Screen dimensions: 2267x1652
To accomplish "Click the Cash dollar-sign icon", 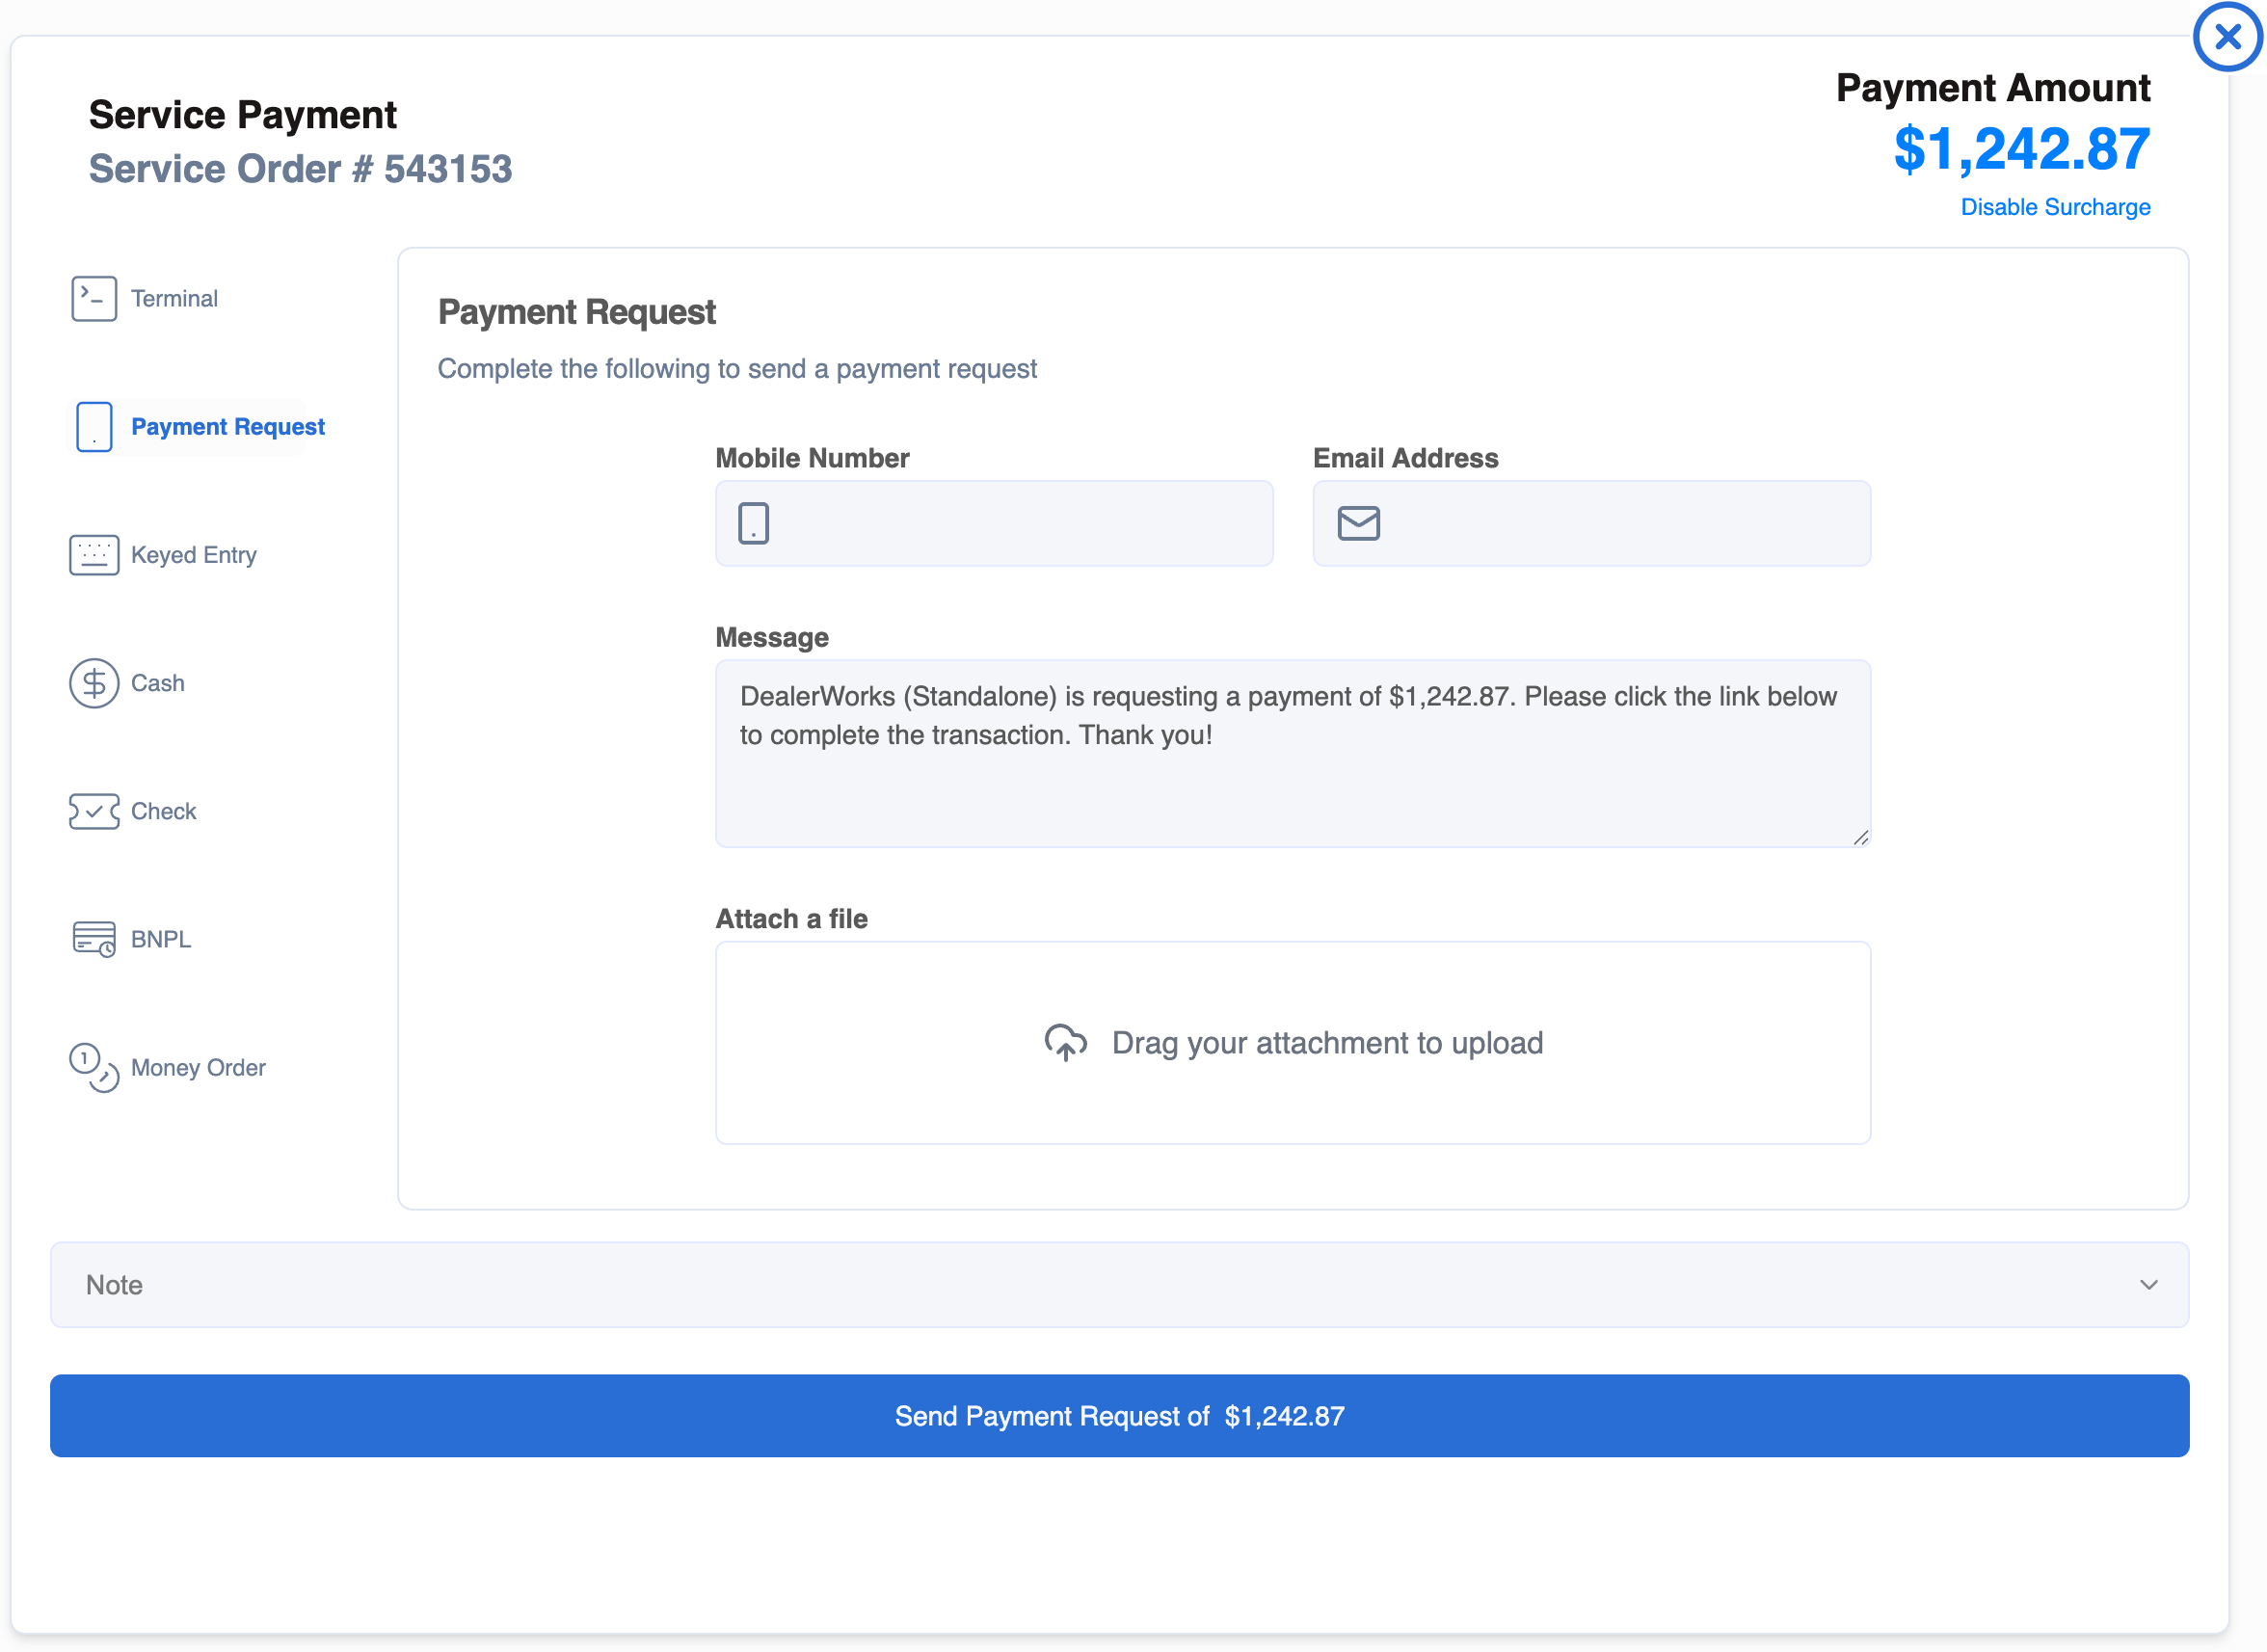I will pyautogui.click(x=94, y=683).
